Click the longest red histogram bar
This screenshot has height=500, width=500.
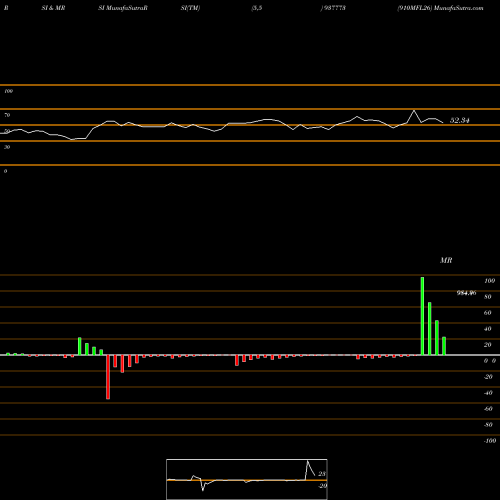coord(108,377)
